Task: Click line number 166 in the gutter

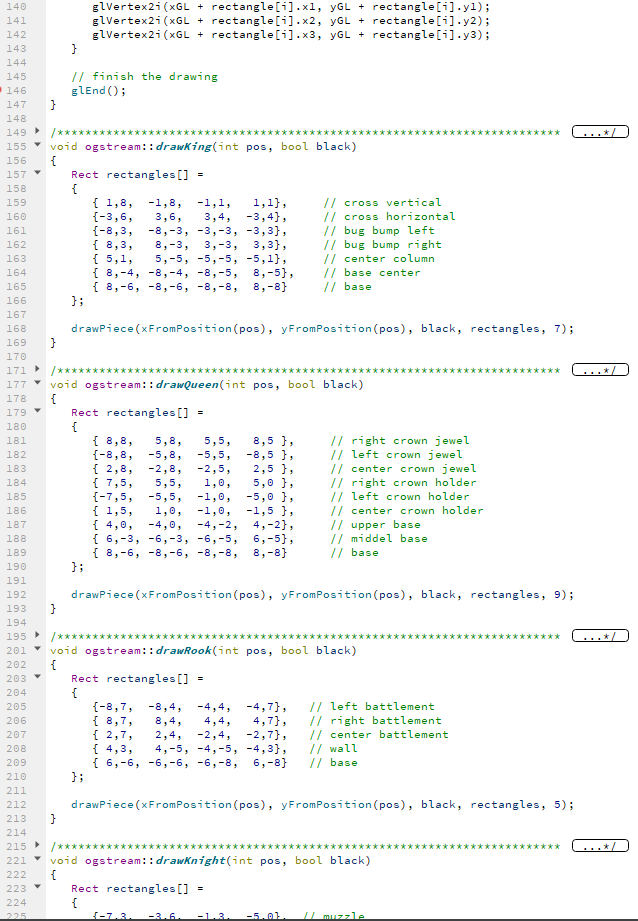Action: coord(16,300)
